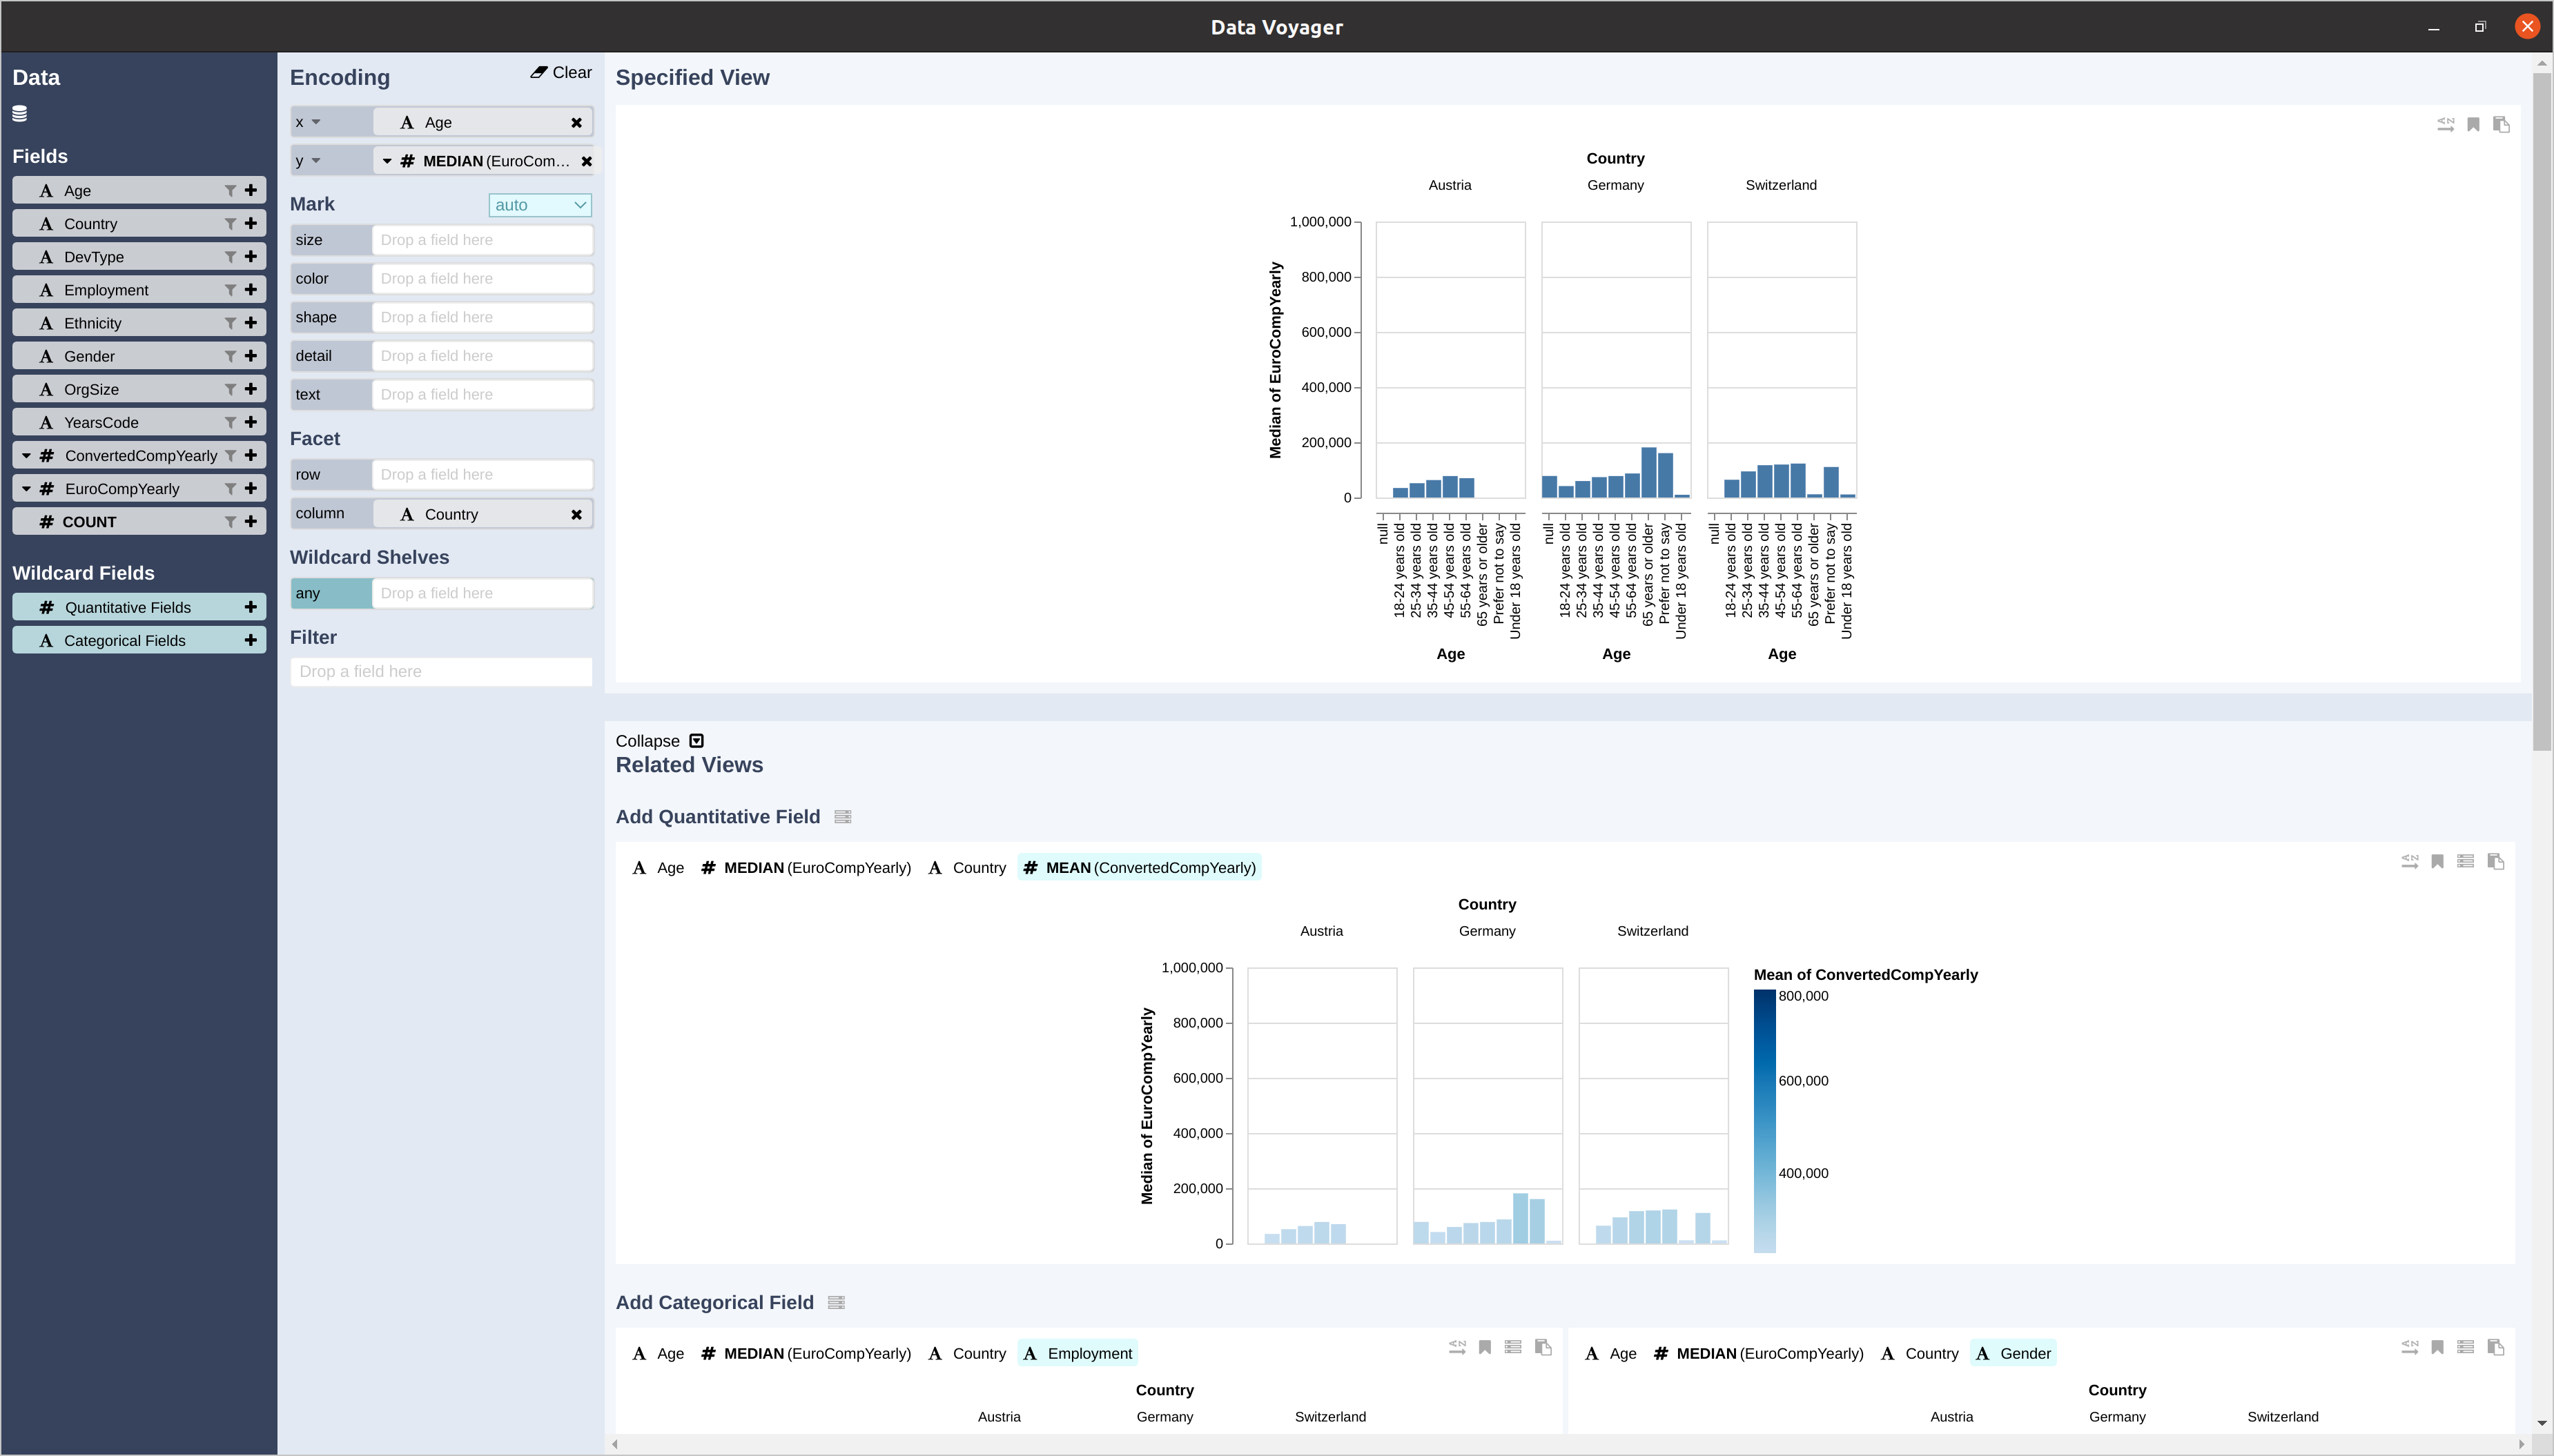Add OrgSize field using plus icon
Screen dimensions: 2554x1456
[x=251, y=388]
